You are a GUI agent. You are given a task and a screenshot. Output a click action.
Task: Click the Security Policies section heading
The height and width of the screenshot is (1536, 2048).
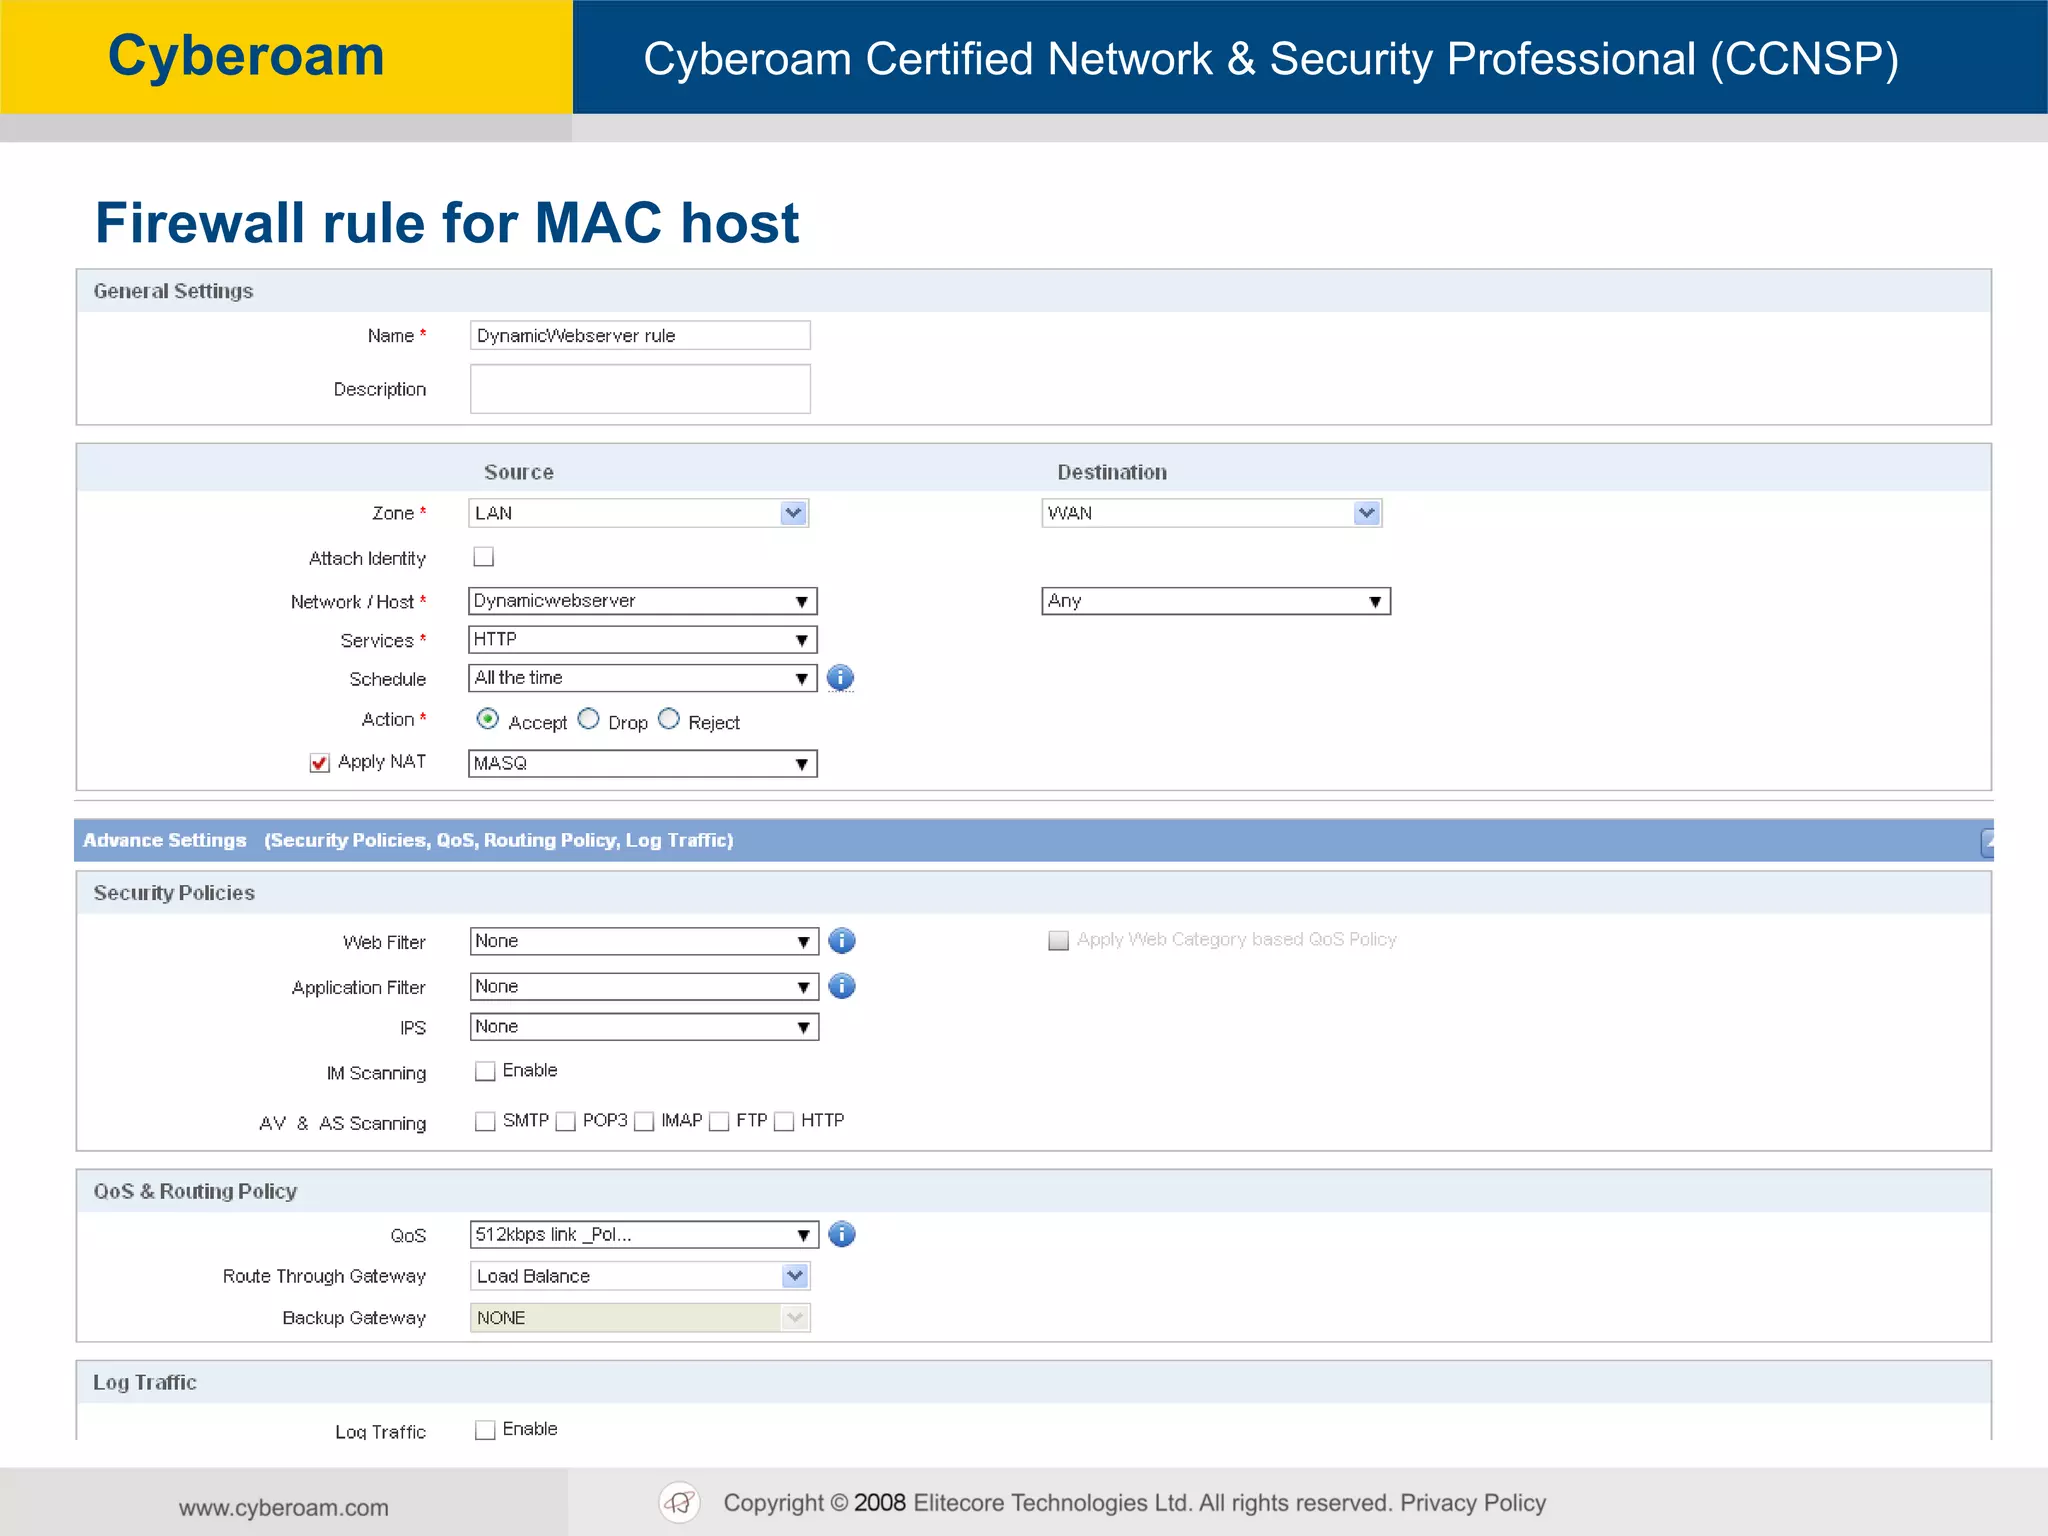coord(174,893)
